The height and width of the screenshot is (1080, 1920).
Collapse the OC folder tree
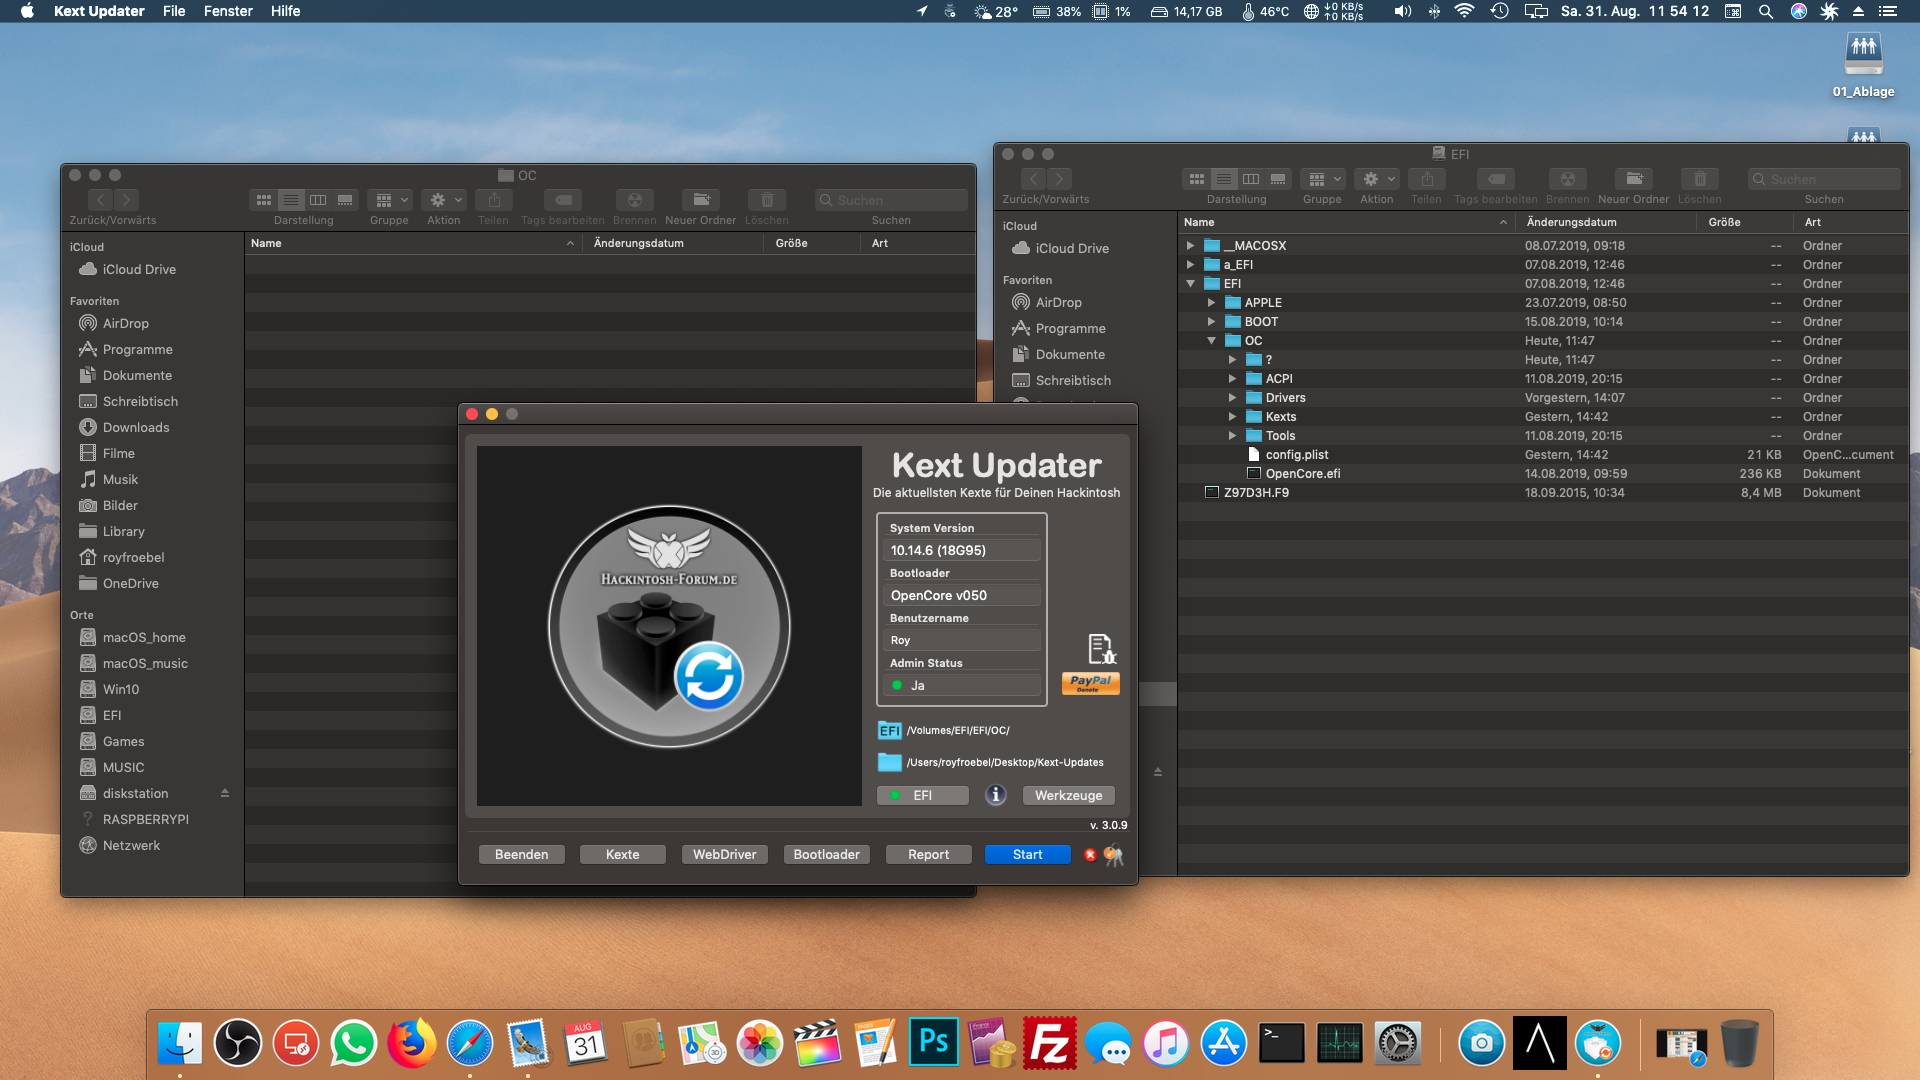pyautogui.click(x=1211, y=341)
